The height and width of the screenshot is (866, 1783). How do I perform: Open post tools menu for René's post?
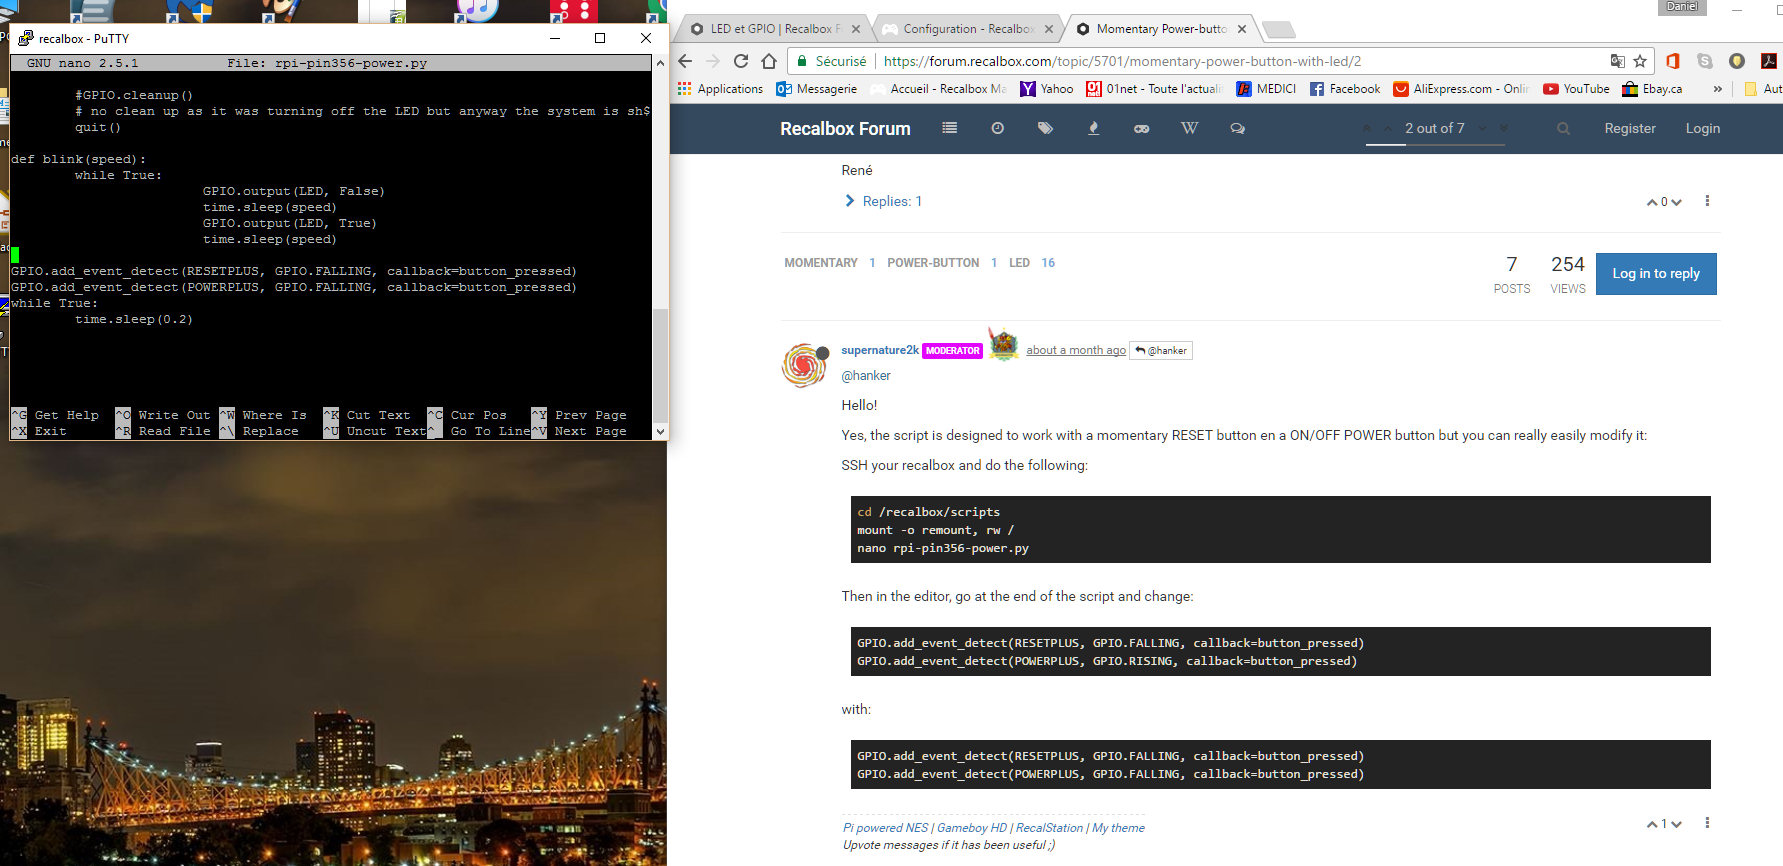pyautogui.click(x=1707, y=201)
